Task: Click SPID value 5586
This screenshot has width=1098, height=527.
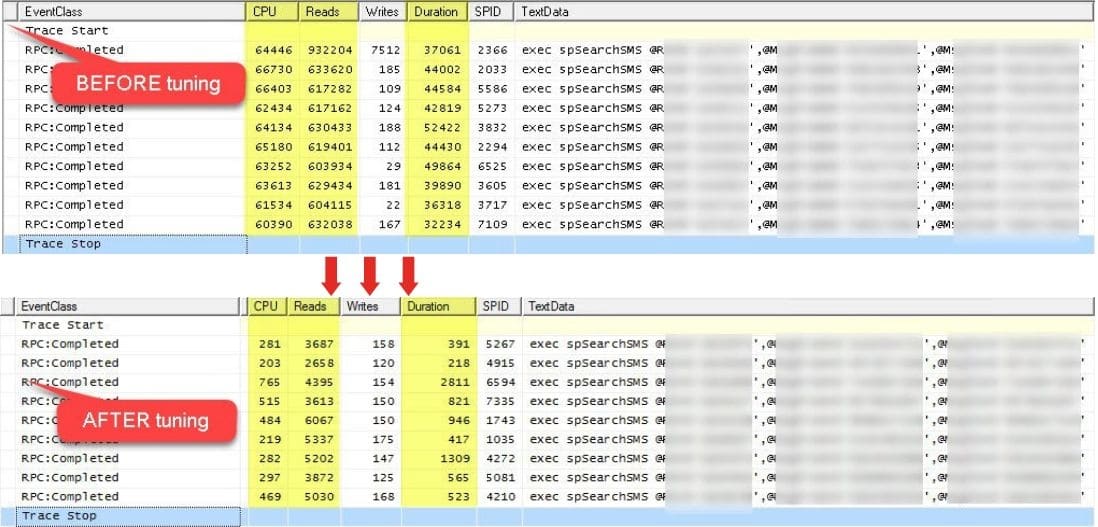Action: pyautogui.click(x=491, y=89)
